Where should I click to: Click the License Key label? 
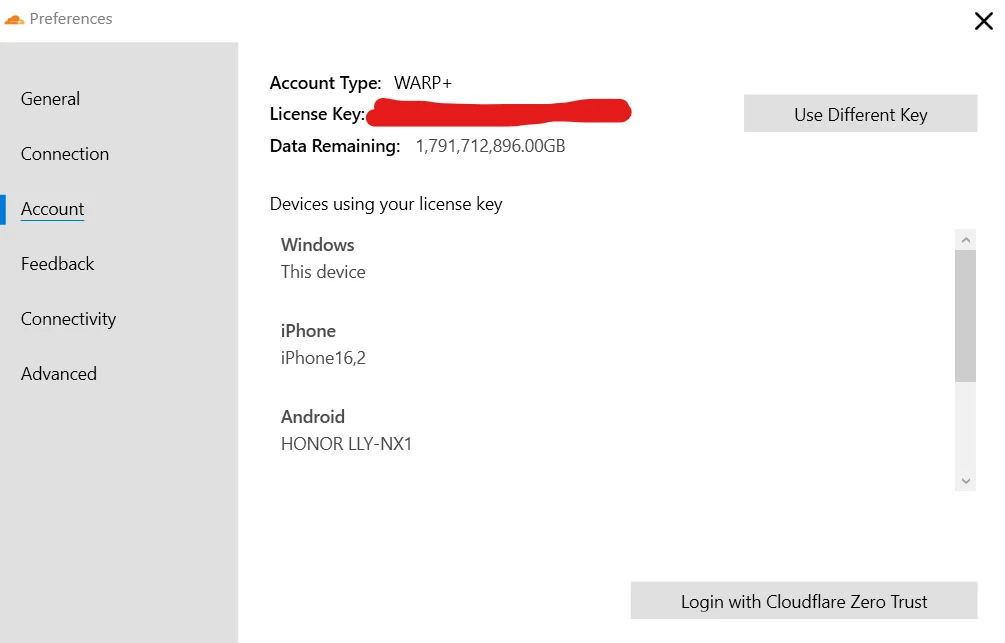(317, 114)
